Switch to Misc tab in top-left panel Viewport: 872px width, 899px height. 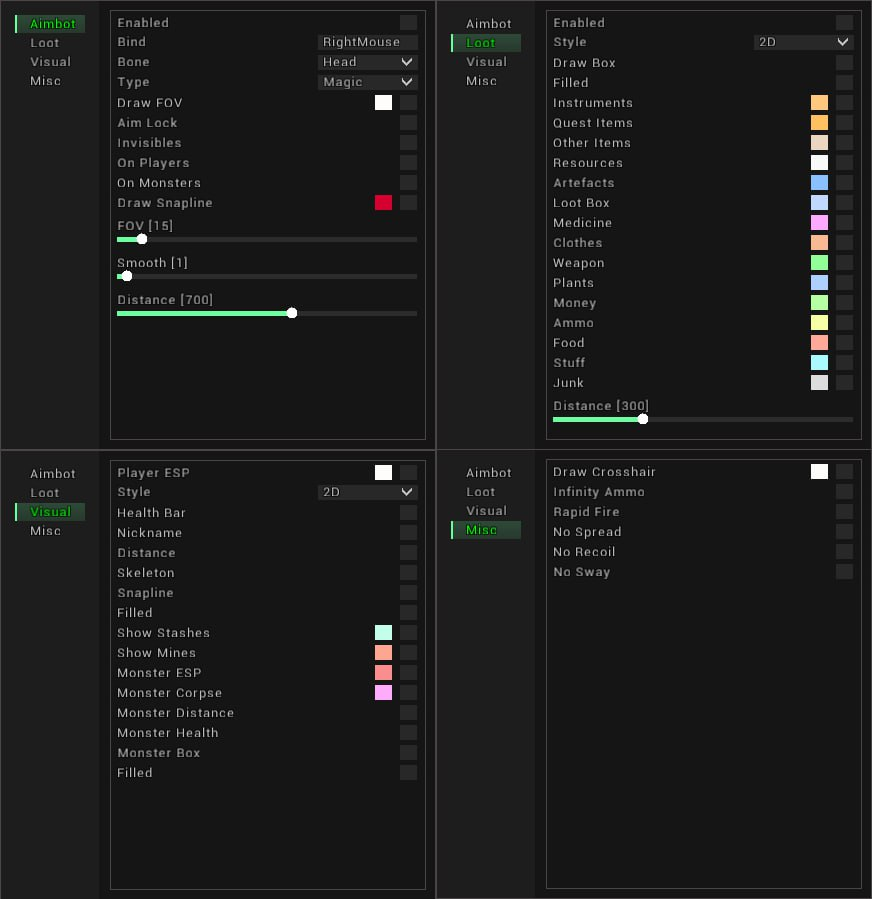tap(45, 81)
